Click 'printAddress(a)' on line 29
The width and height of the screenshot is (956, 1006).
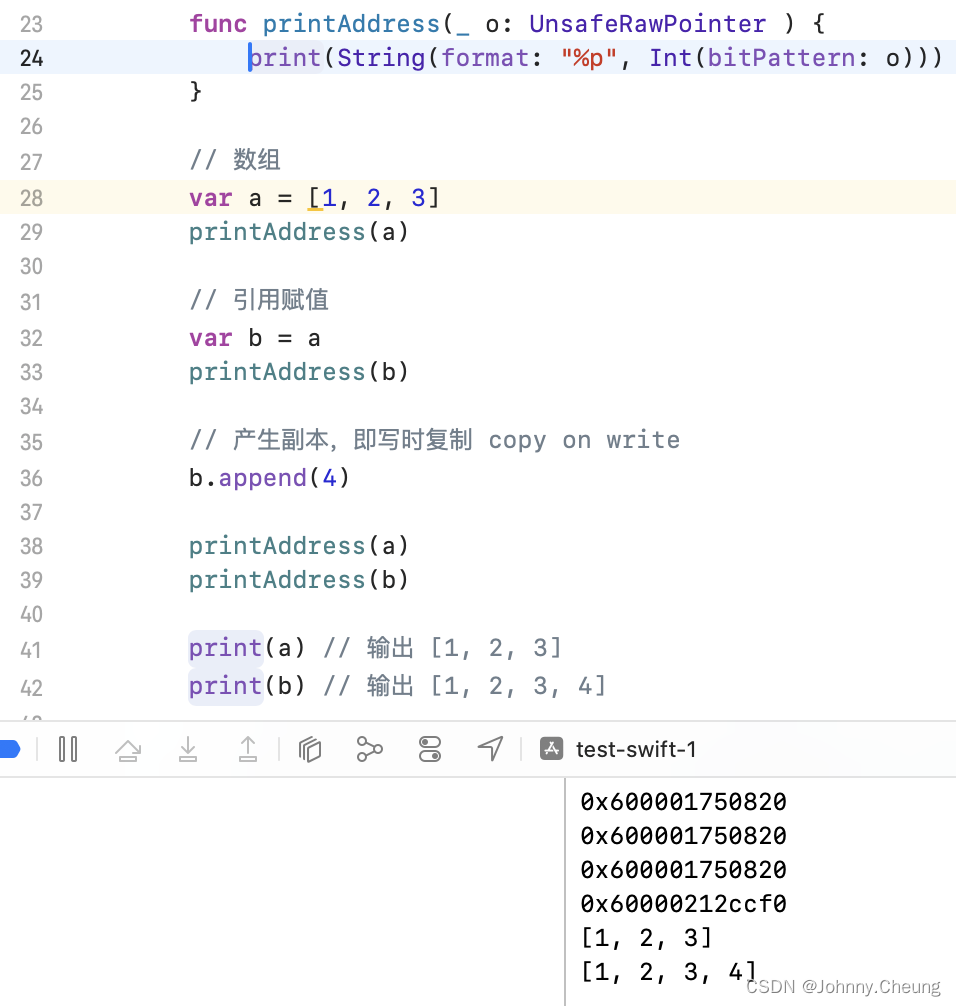point(298,232)
